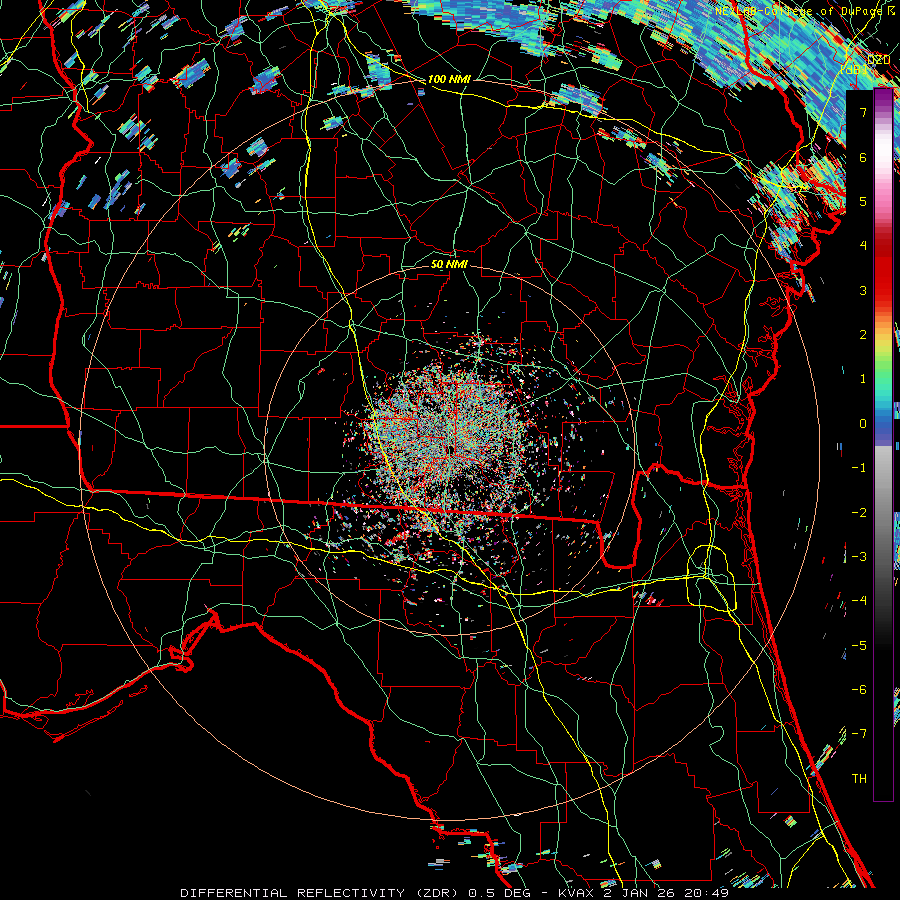This screenshot has height=900, width=900.
Task: Click the "1" value on the color scale
Action: click(863, 379)
